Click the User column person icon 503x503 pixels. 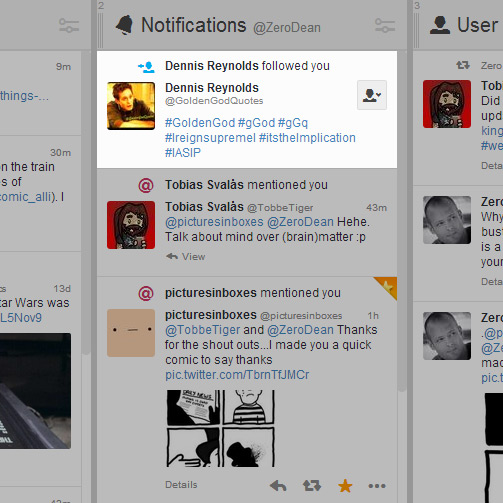tap(440, 25)
